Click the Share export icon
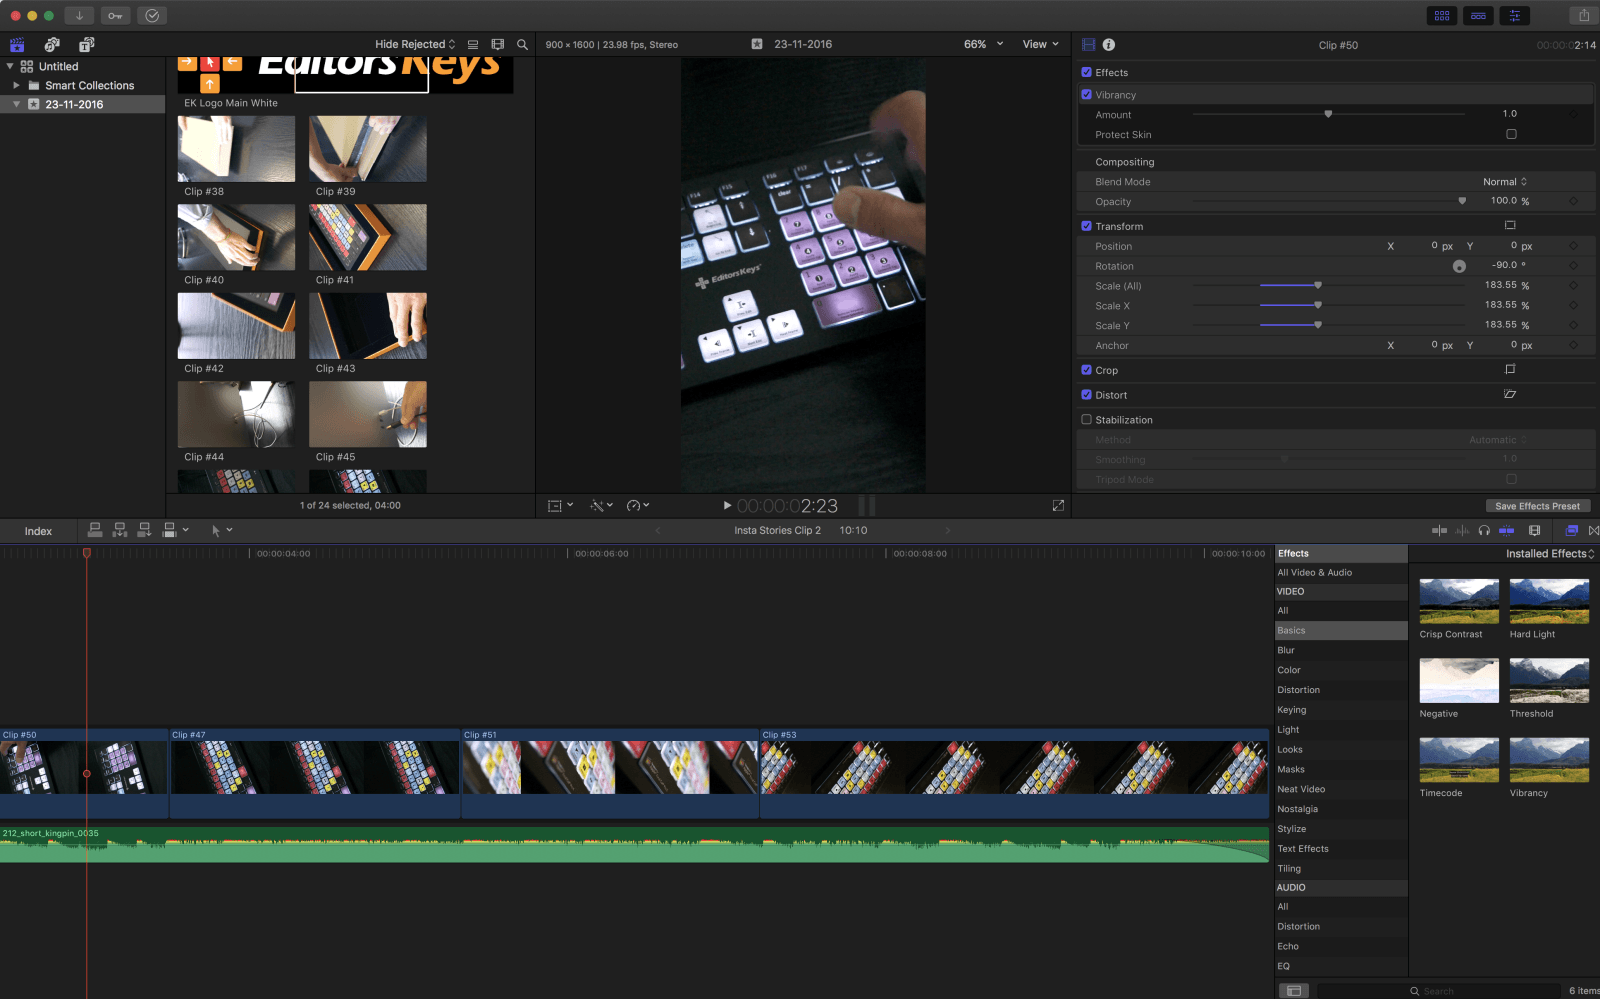The height and width of the screenshot is (999, 1600). tap(1583, 15)
